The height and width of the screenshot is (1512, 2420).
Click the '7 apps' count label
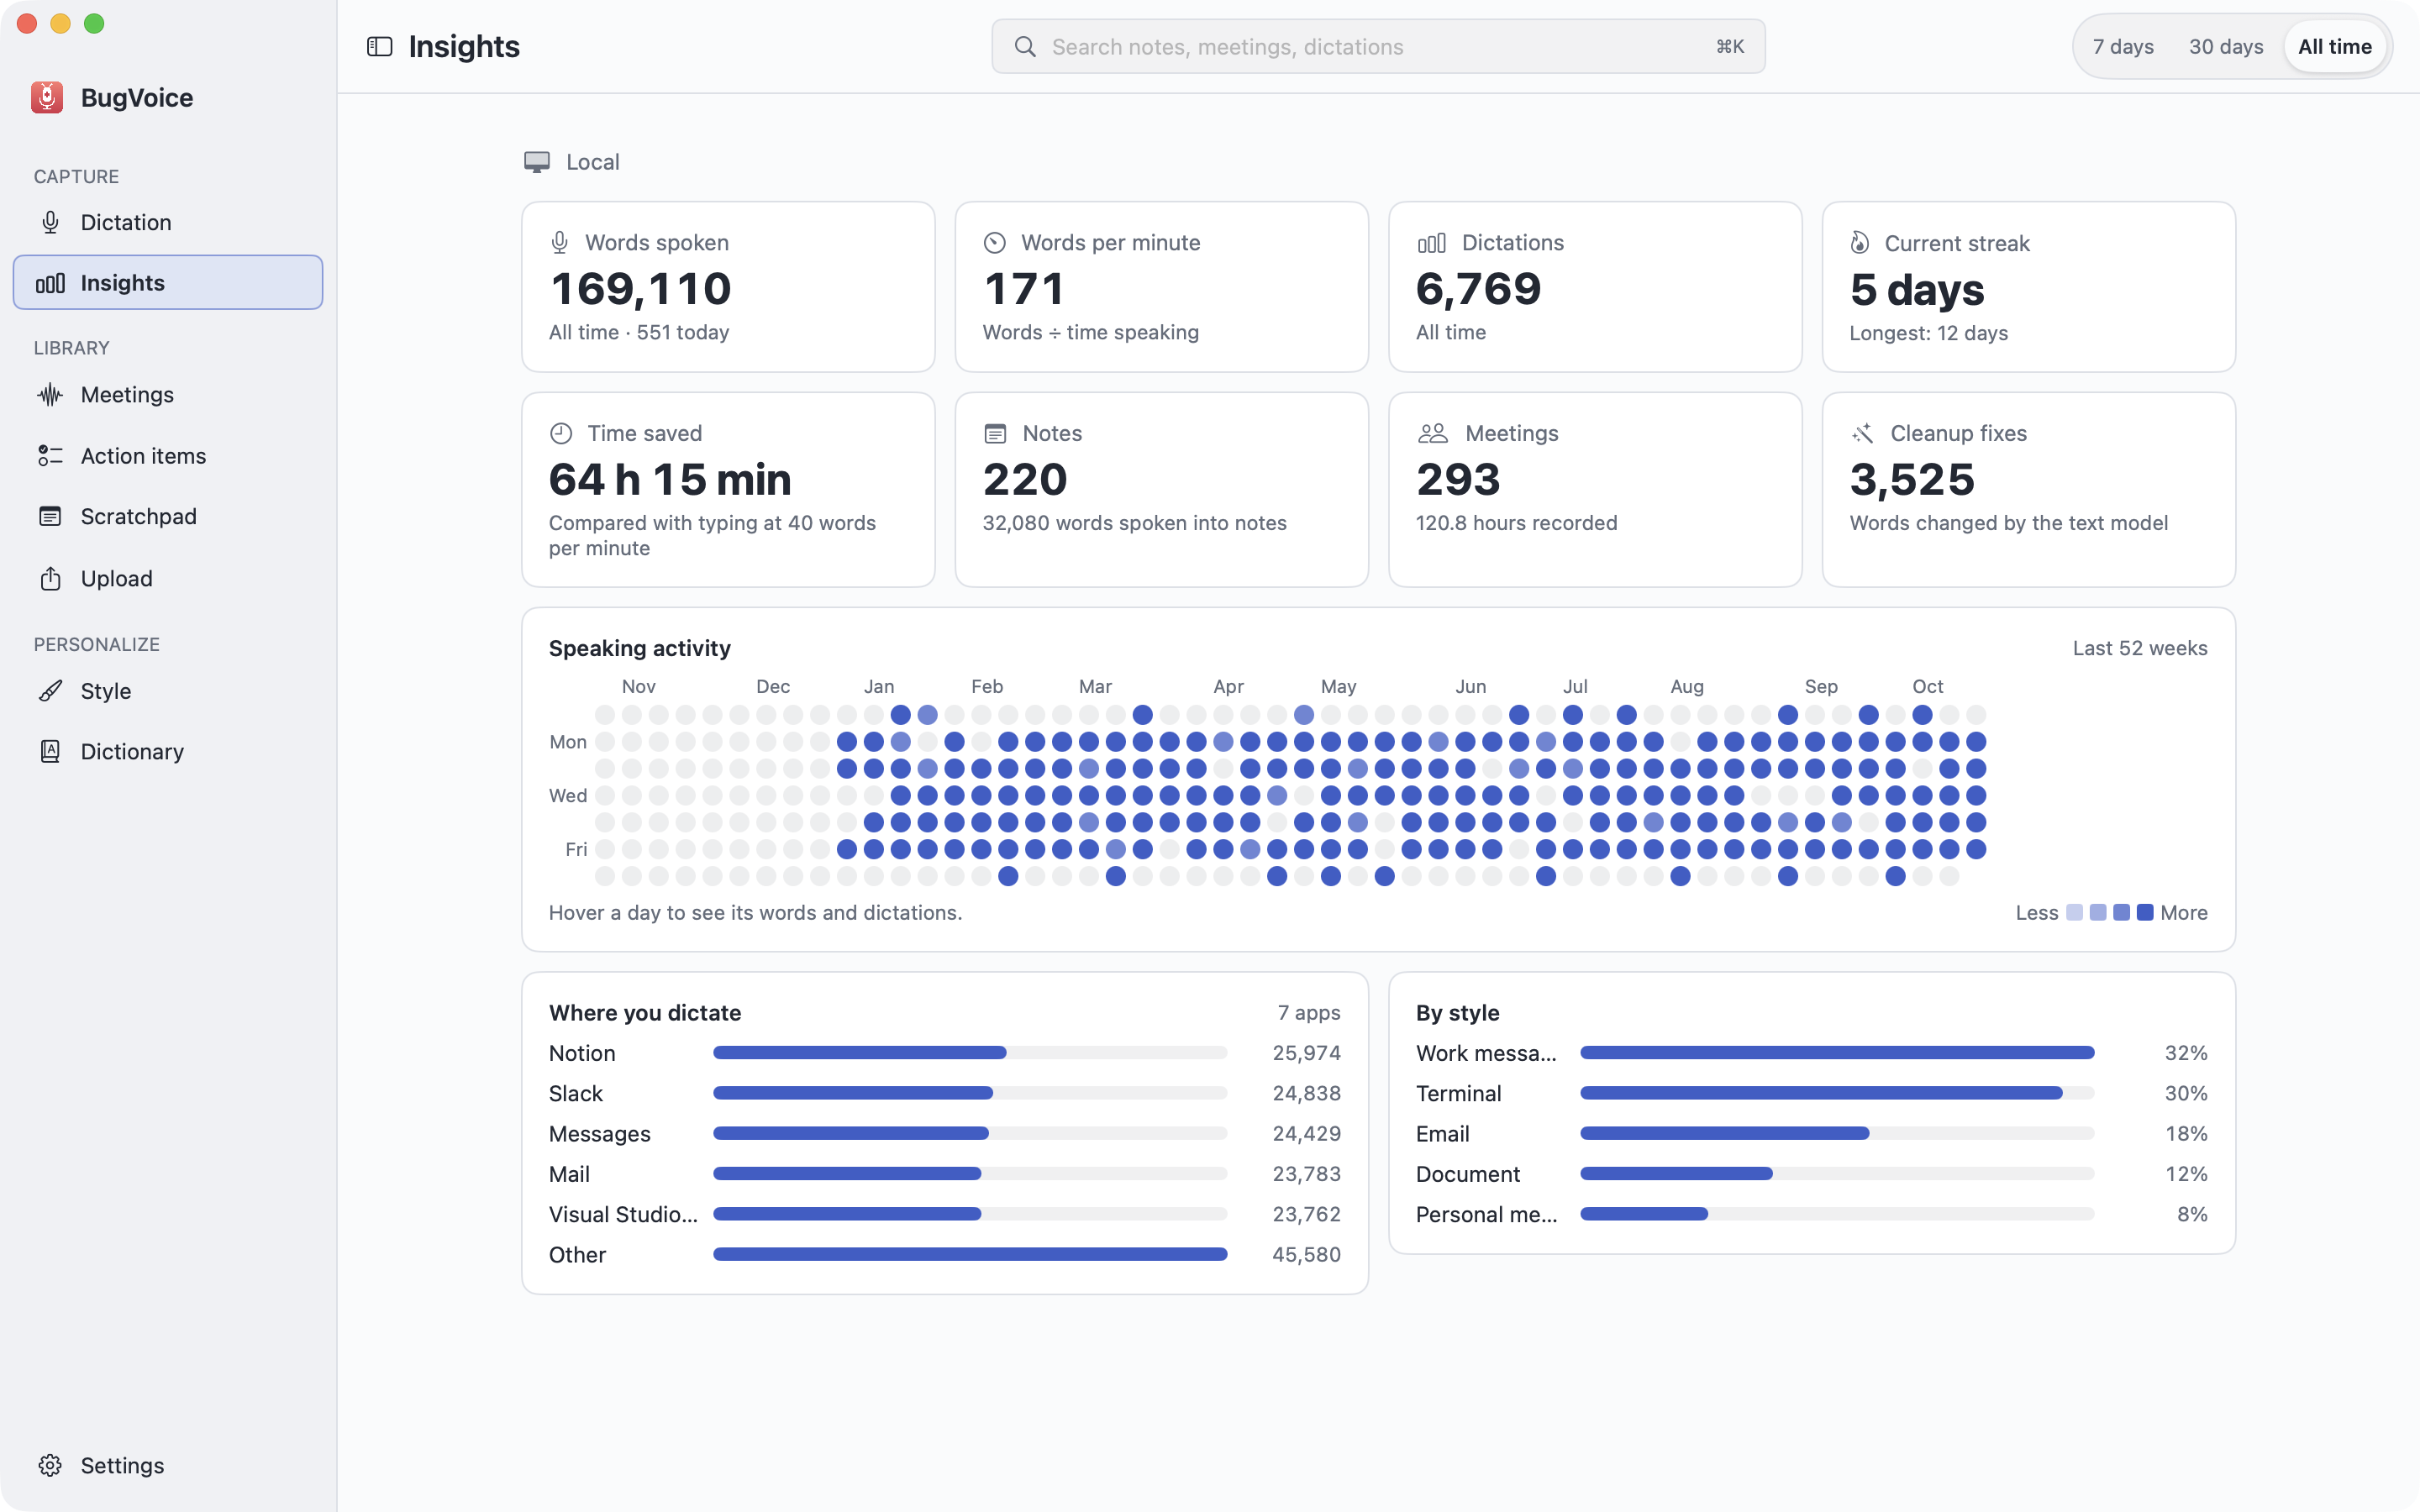(x=1309, y=1013)
